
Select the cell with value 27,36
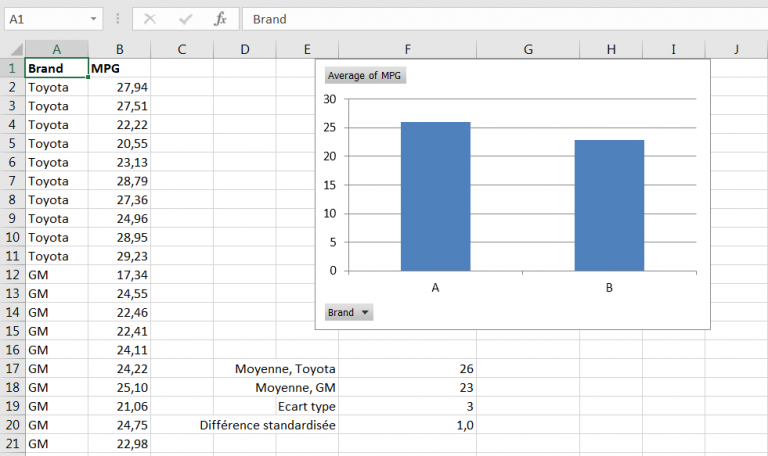(x=120, y=200)
